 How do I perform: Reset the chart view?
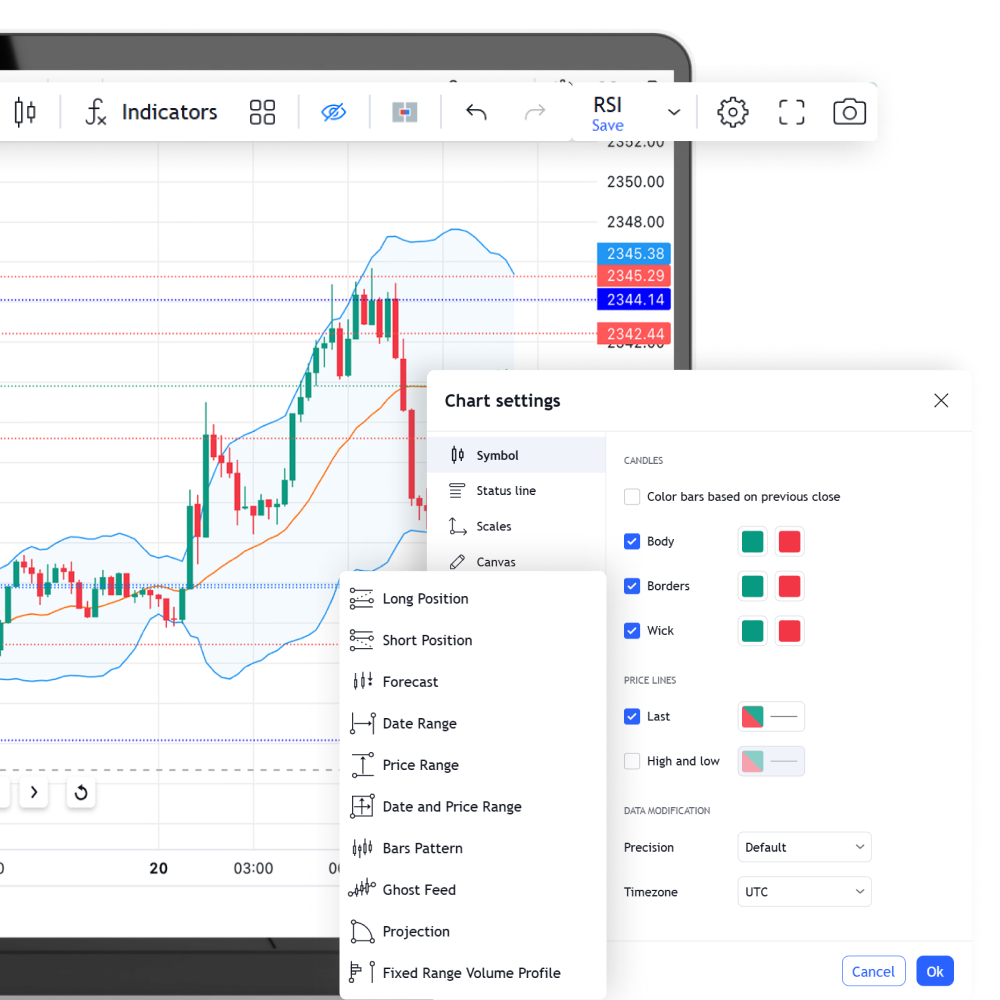coord(81,792)
